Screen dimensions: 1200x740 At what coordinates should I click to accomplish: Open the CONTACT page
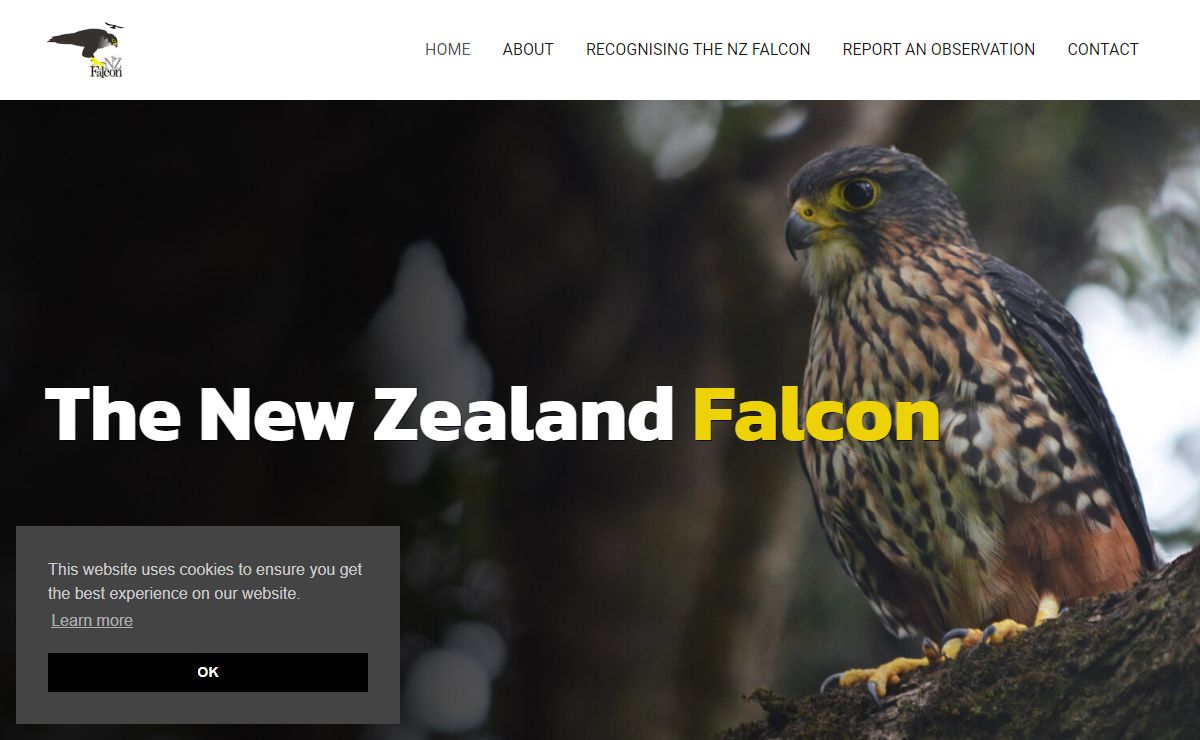[1103, 49]
